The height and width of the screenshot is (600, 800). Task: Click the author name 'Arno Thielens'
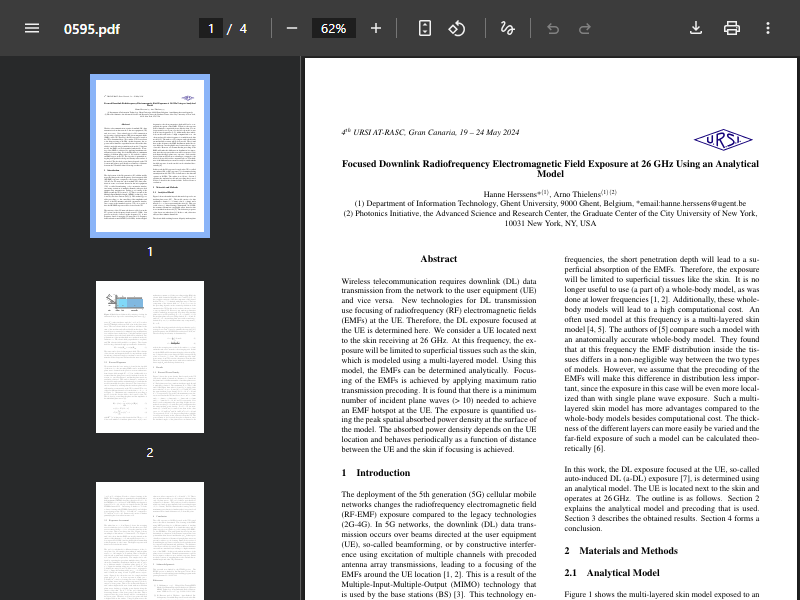coord(577,194)
